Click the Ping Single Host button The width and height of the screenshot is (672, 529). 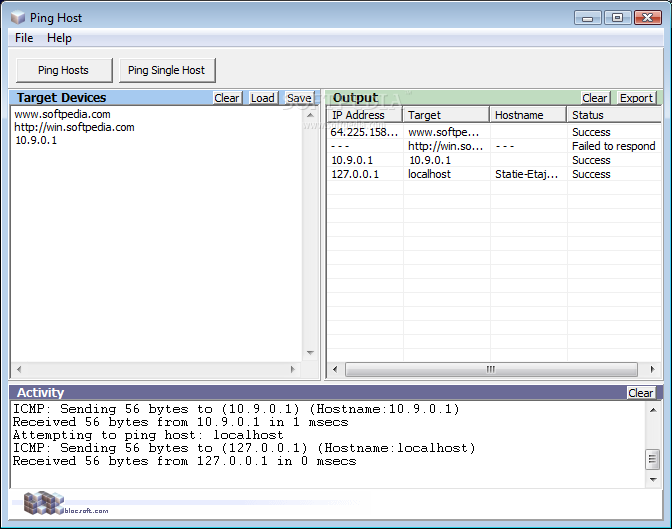click(167, 70)
